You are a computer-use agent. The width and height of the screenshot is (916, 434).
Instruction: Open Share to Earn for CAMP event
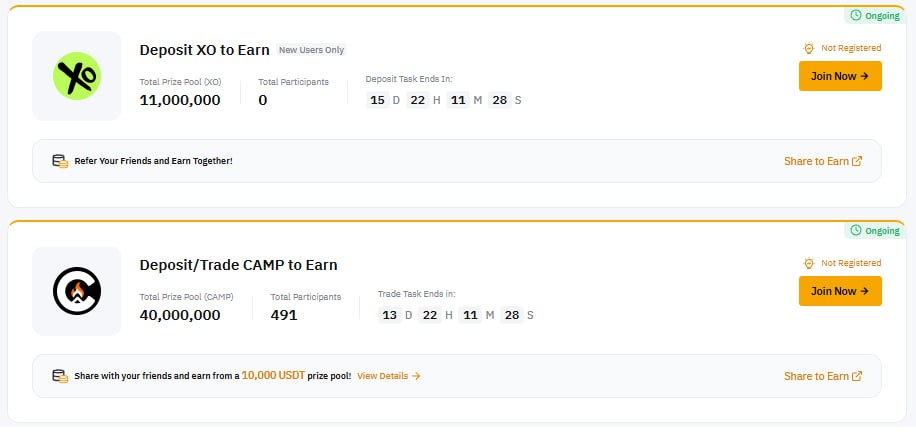click(x=823, y=376)
